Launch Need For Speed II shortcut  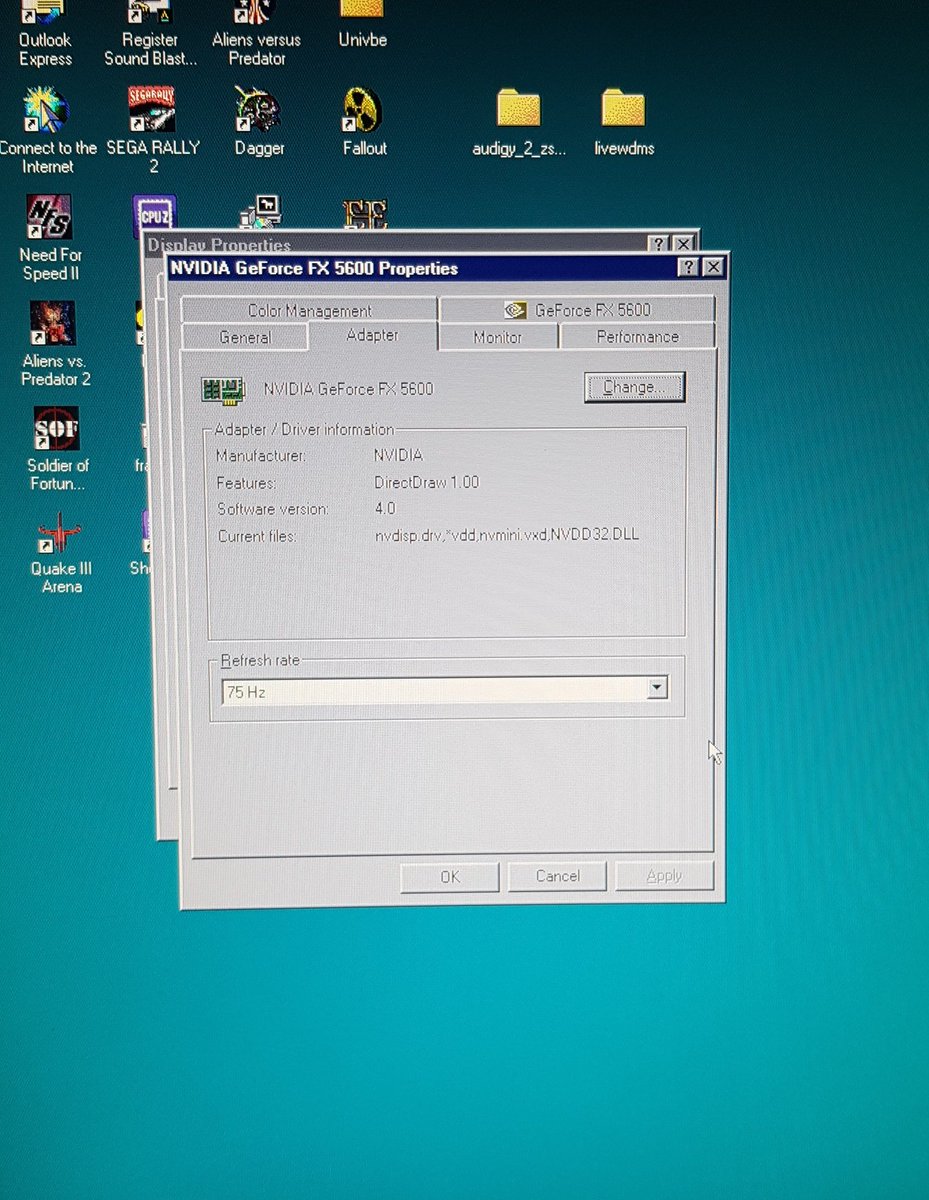point(48,238)
